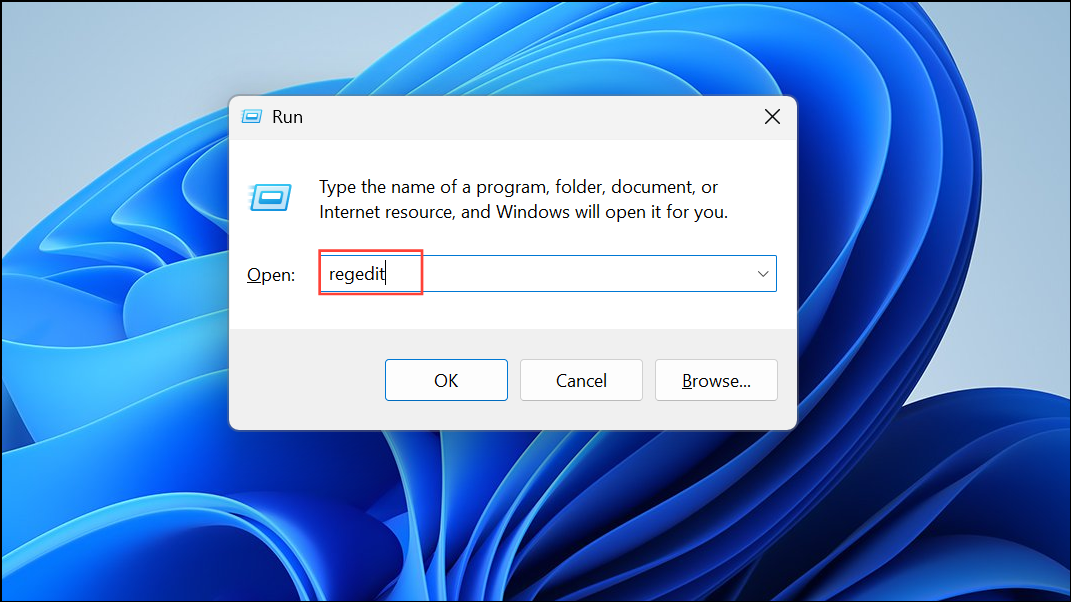
Task: Click the dialog description text area
Action: [x=520, y=197]
